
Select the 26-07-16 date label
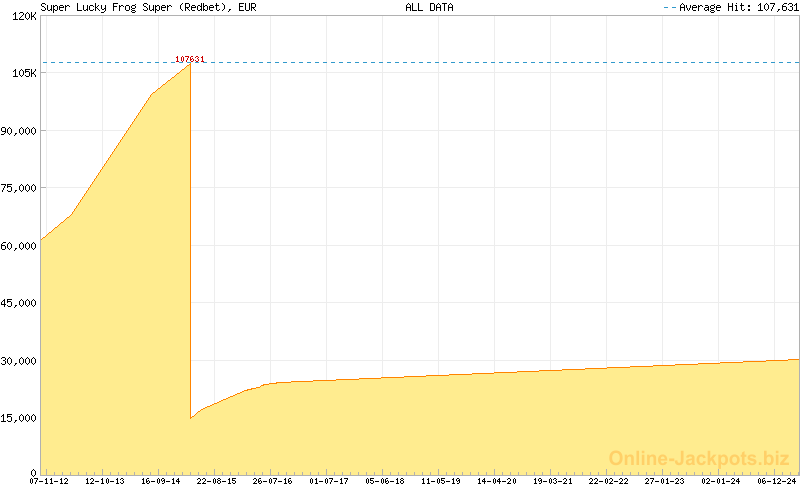[273, 481]
